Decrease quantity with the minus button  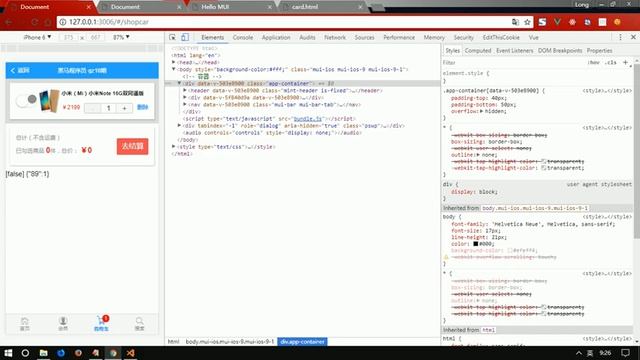click(92, 108)
